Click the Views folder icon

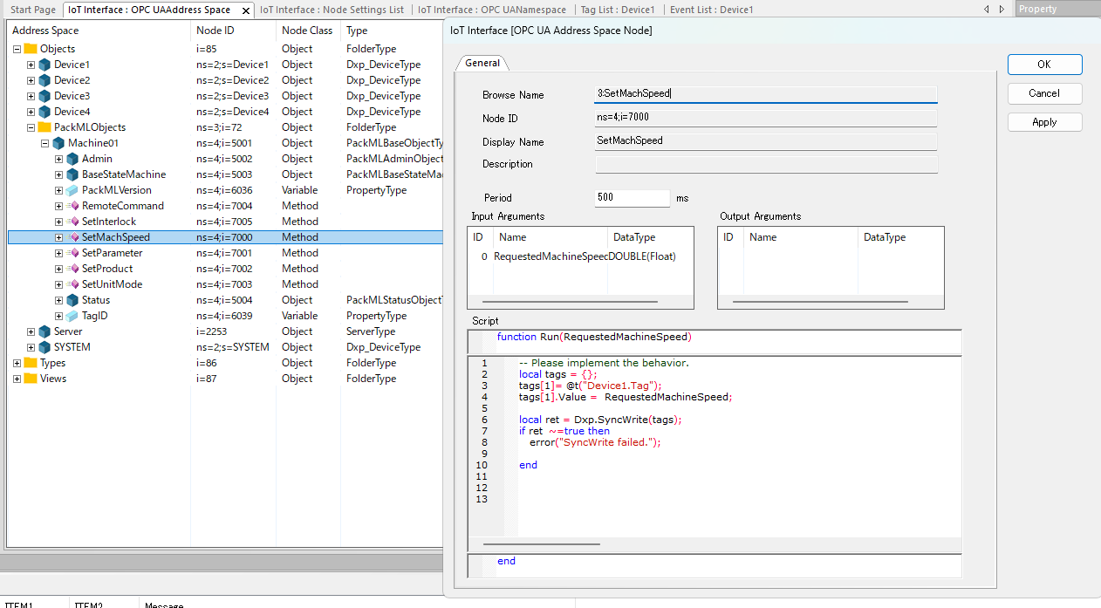point(30,379)
